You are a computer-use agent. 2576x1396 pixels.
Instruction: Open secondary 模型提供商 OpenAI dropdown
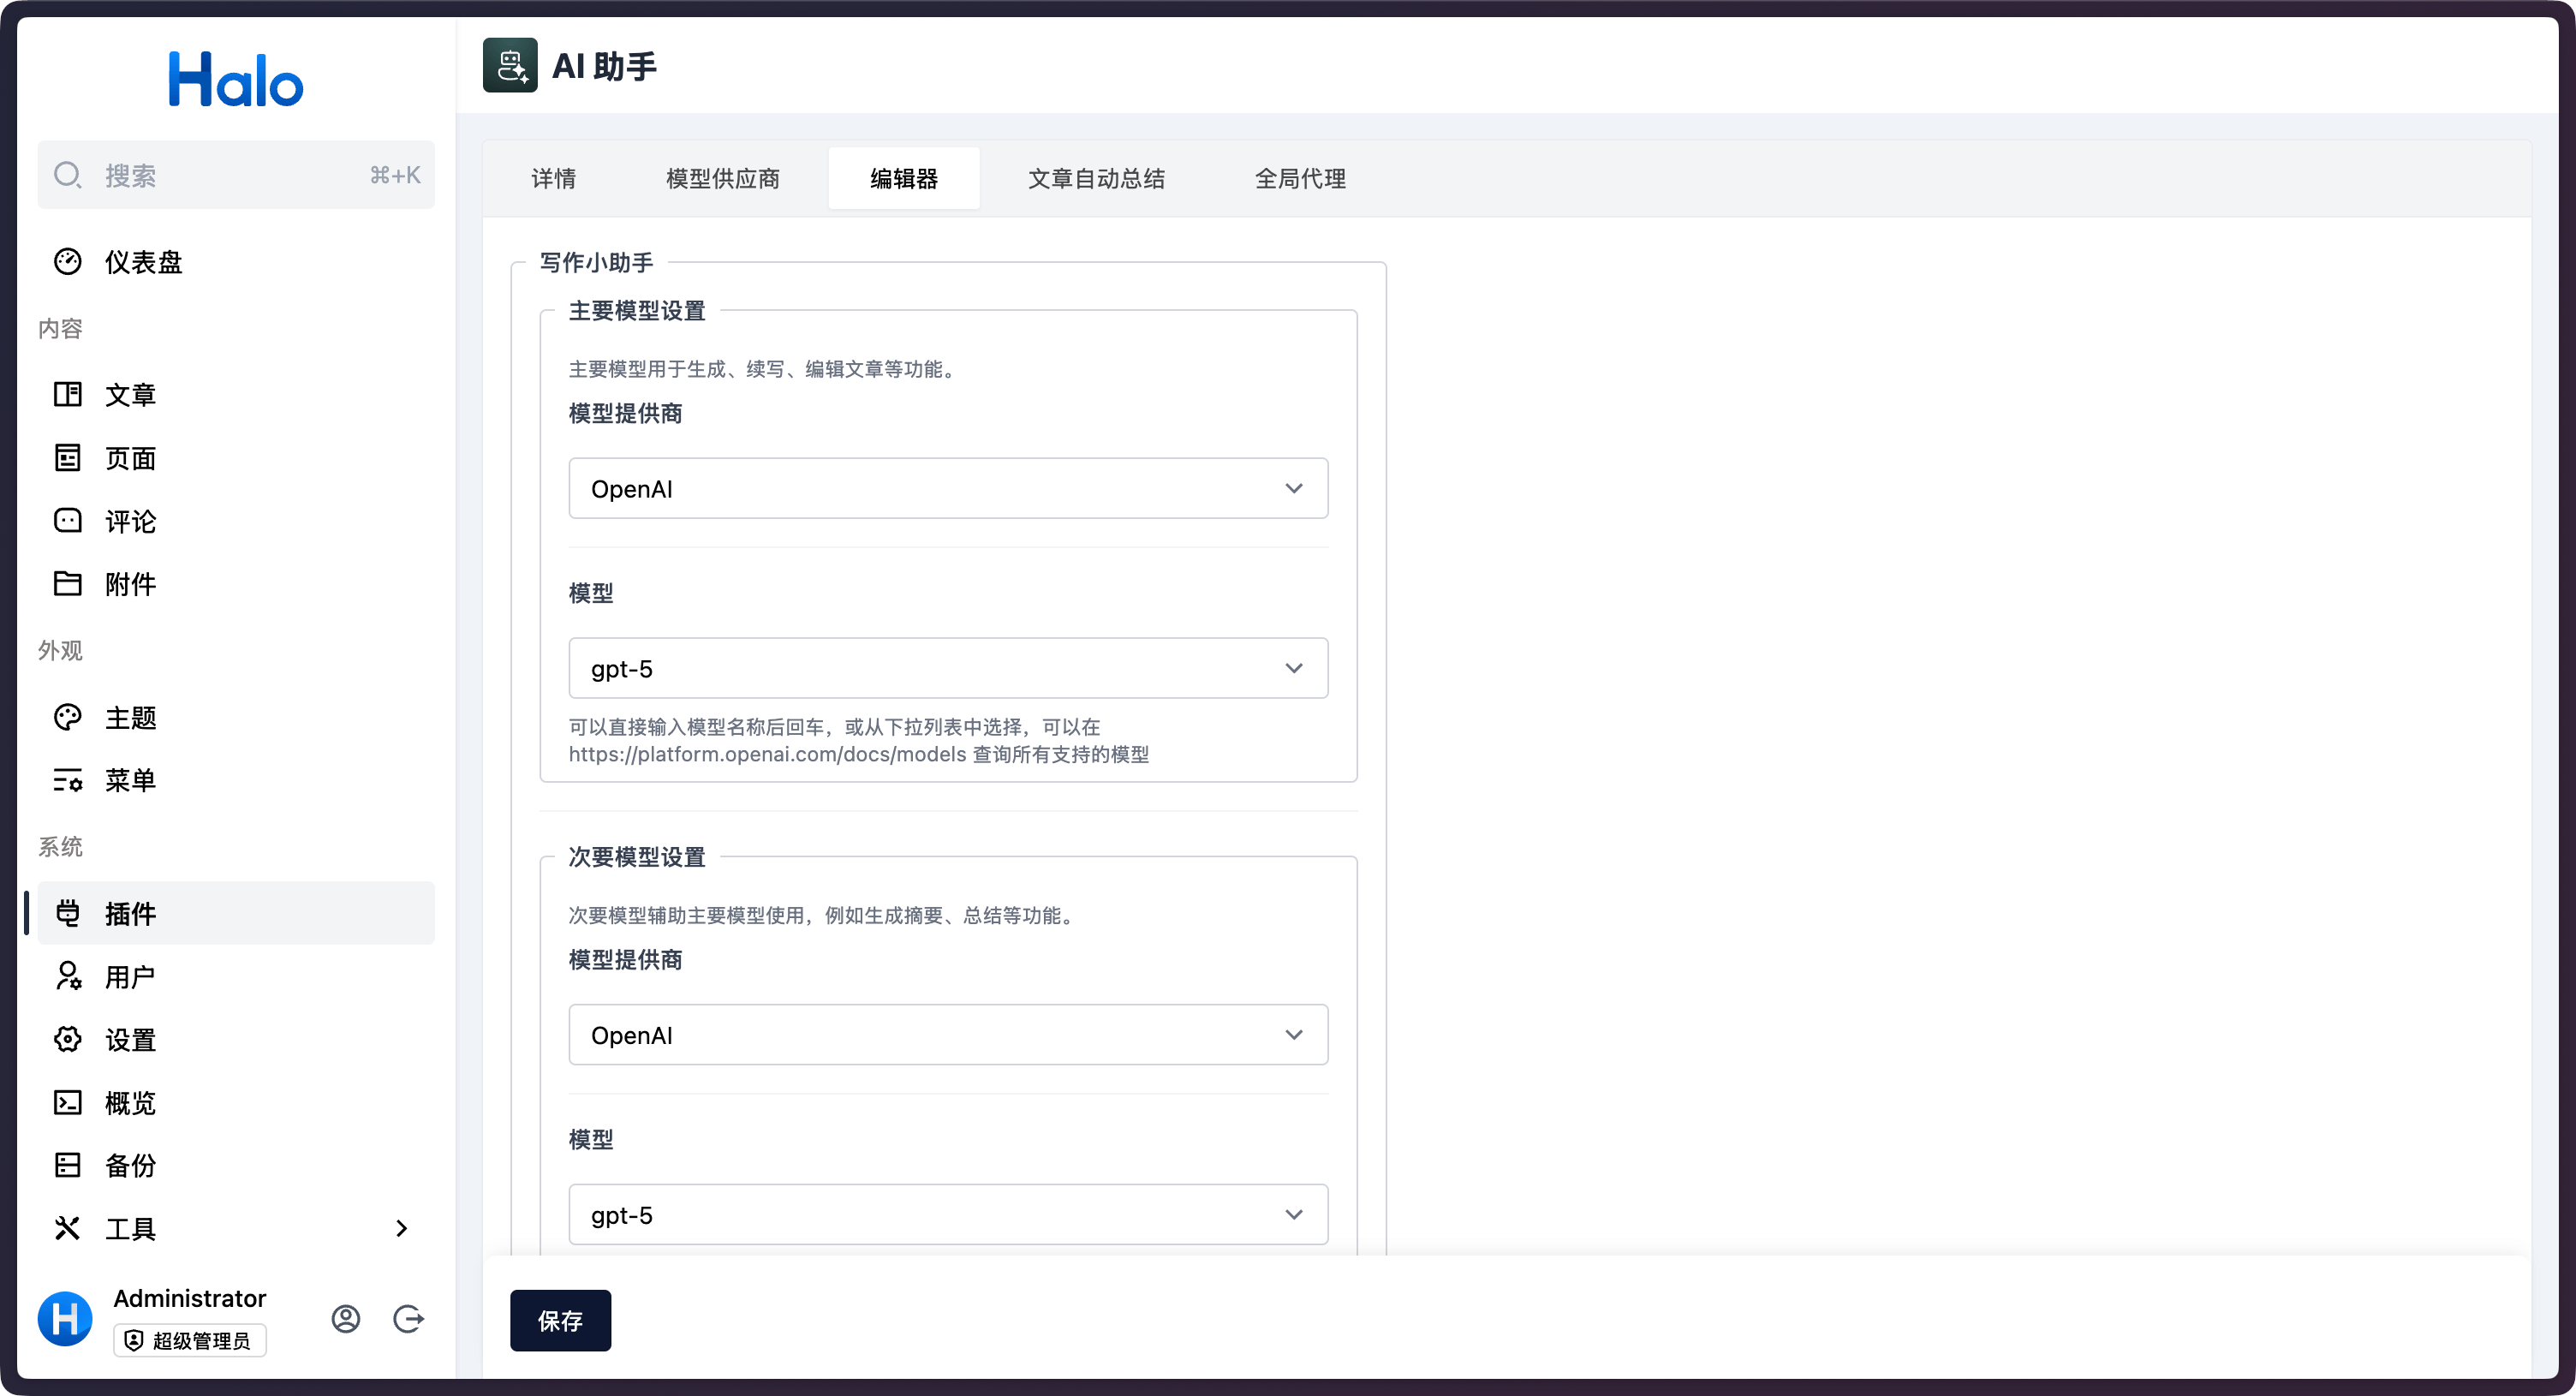pos(948,1034)
